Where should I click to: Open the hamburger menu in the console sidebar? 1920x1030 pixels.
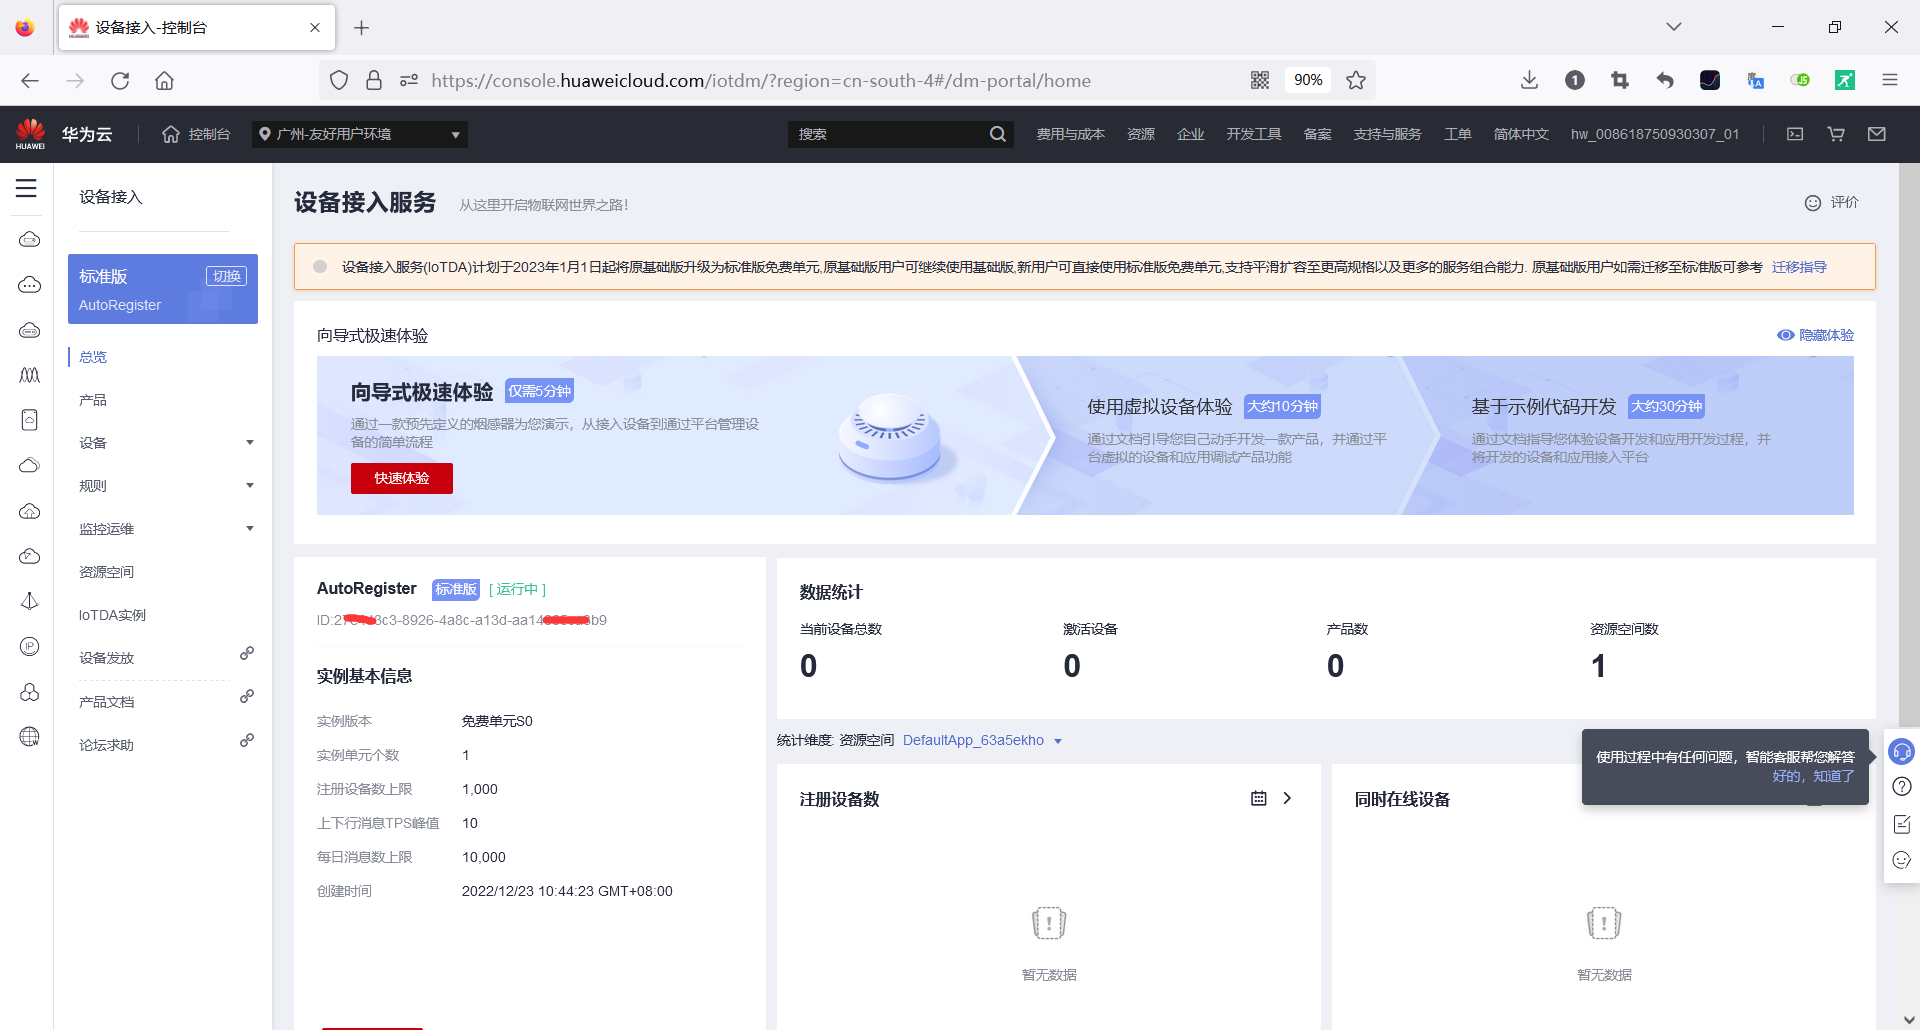(26, 188)
